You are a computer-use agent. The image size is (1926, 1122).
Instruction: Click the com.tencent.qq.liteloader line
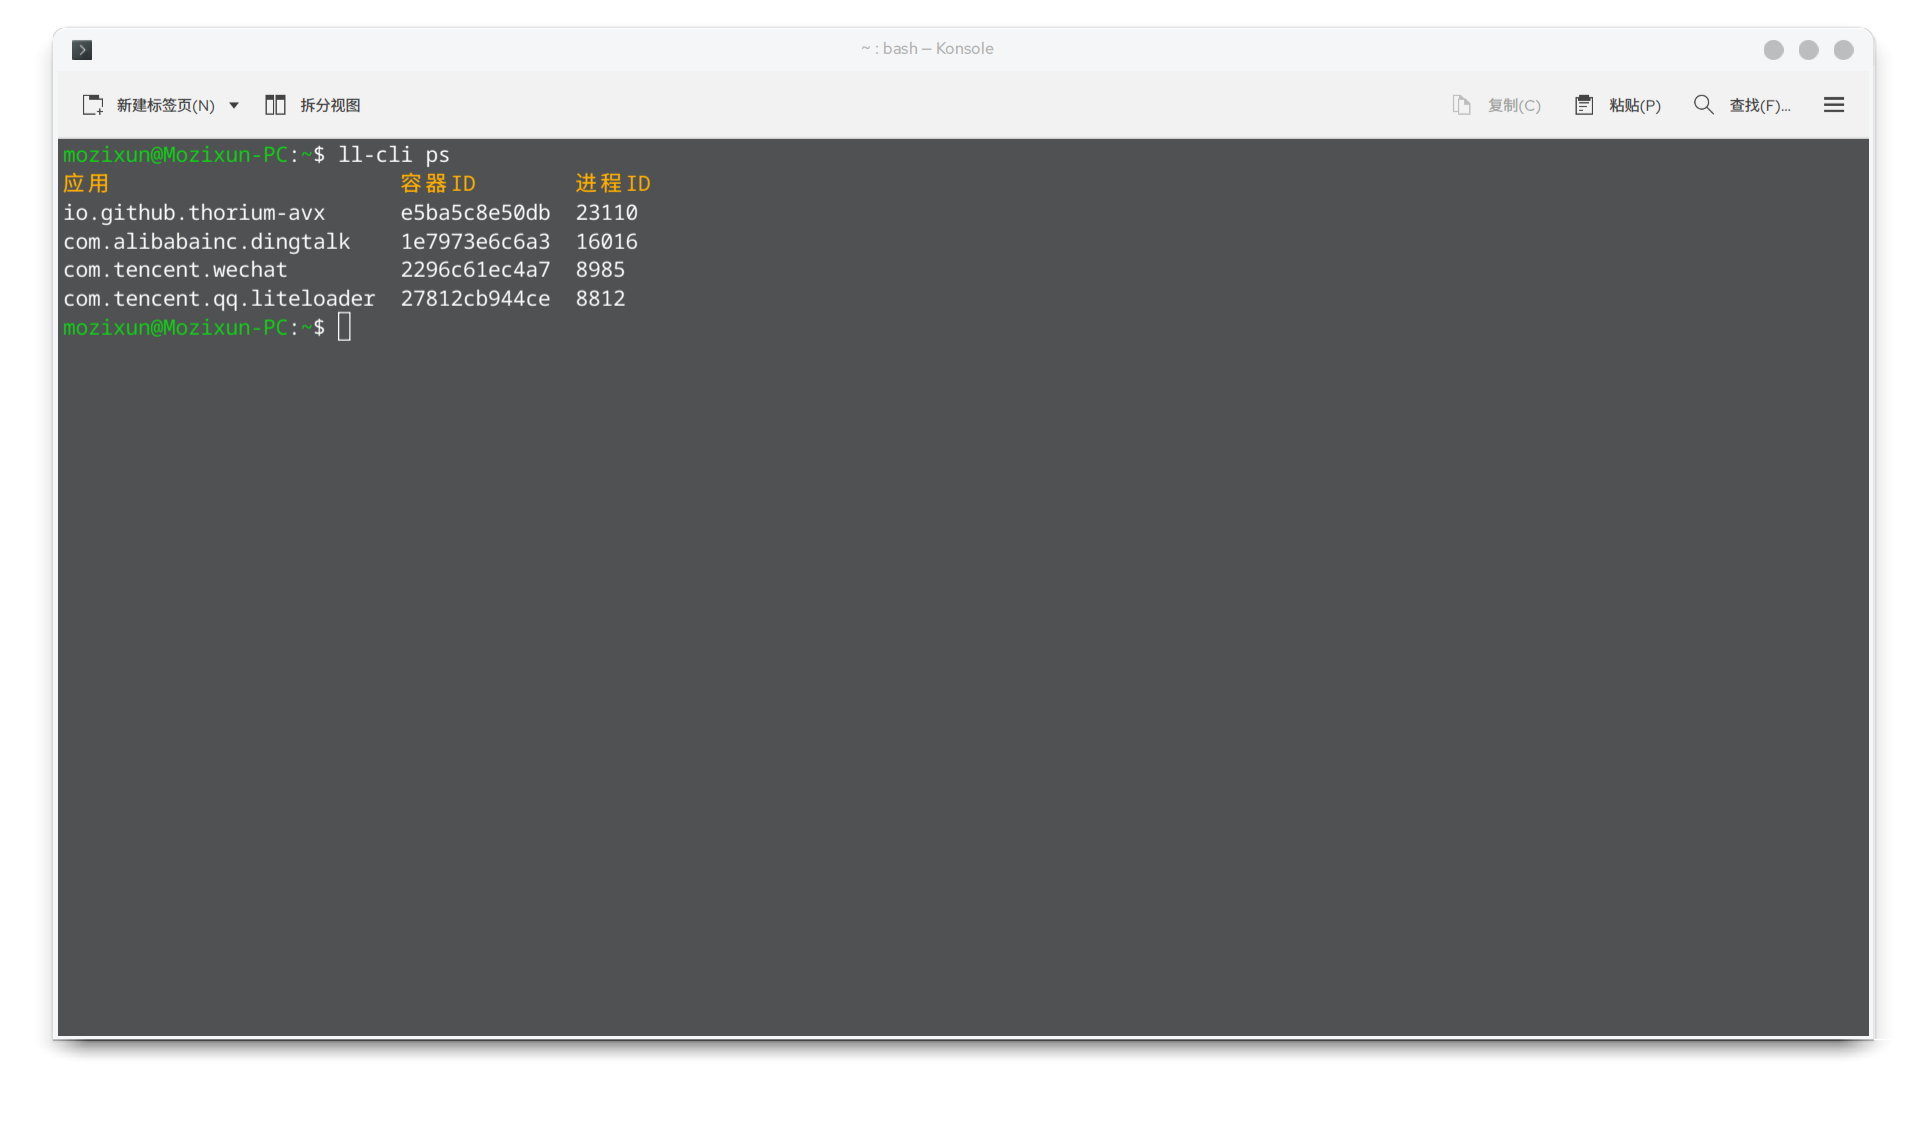219,299
